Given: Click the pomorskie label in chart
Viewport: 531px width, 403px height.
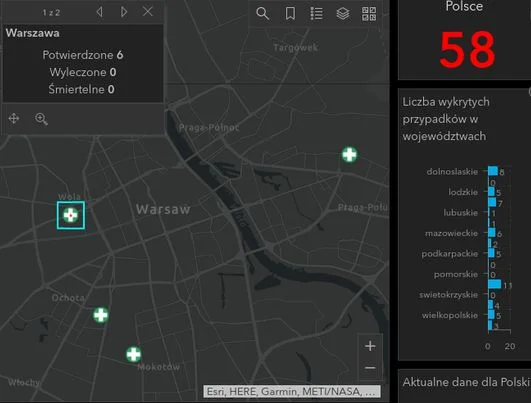Looking at the screenshot, I should click(456, 274).
